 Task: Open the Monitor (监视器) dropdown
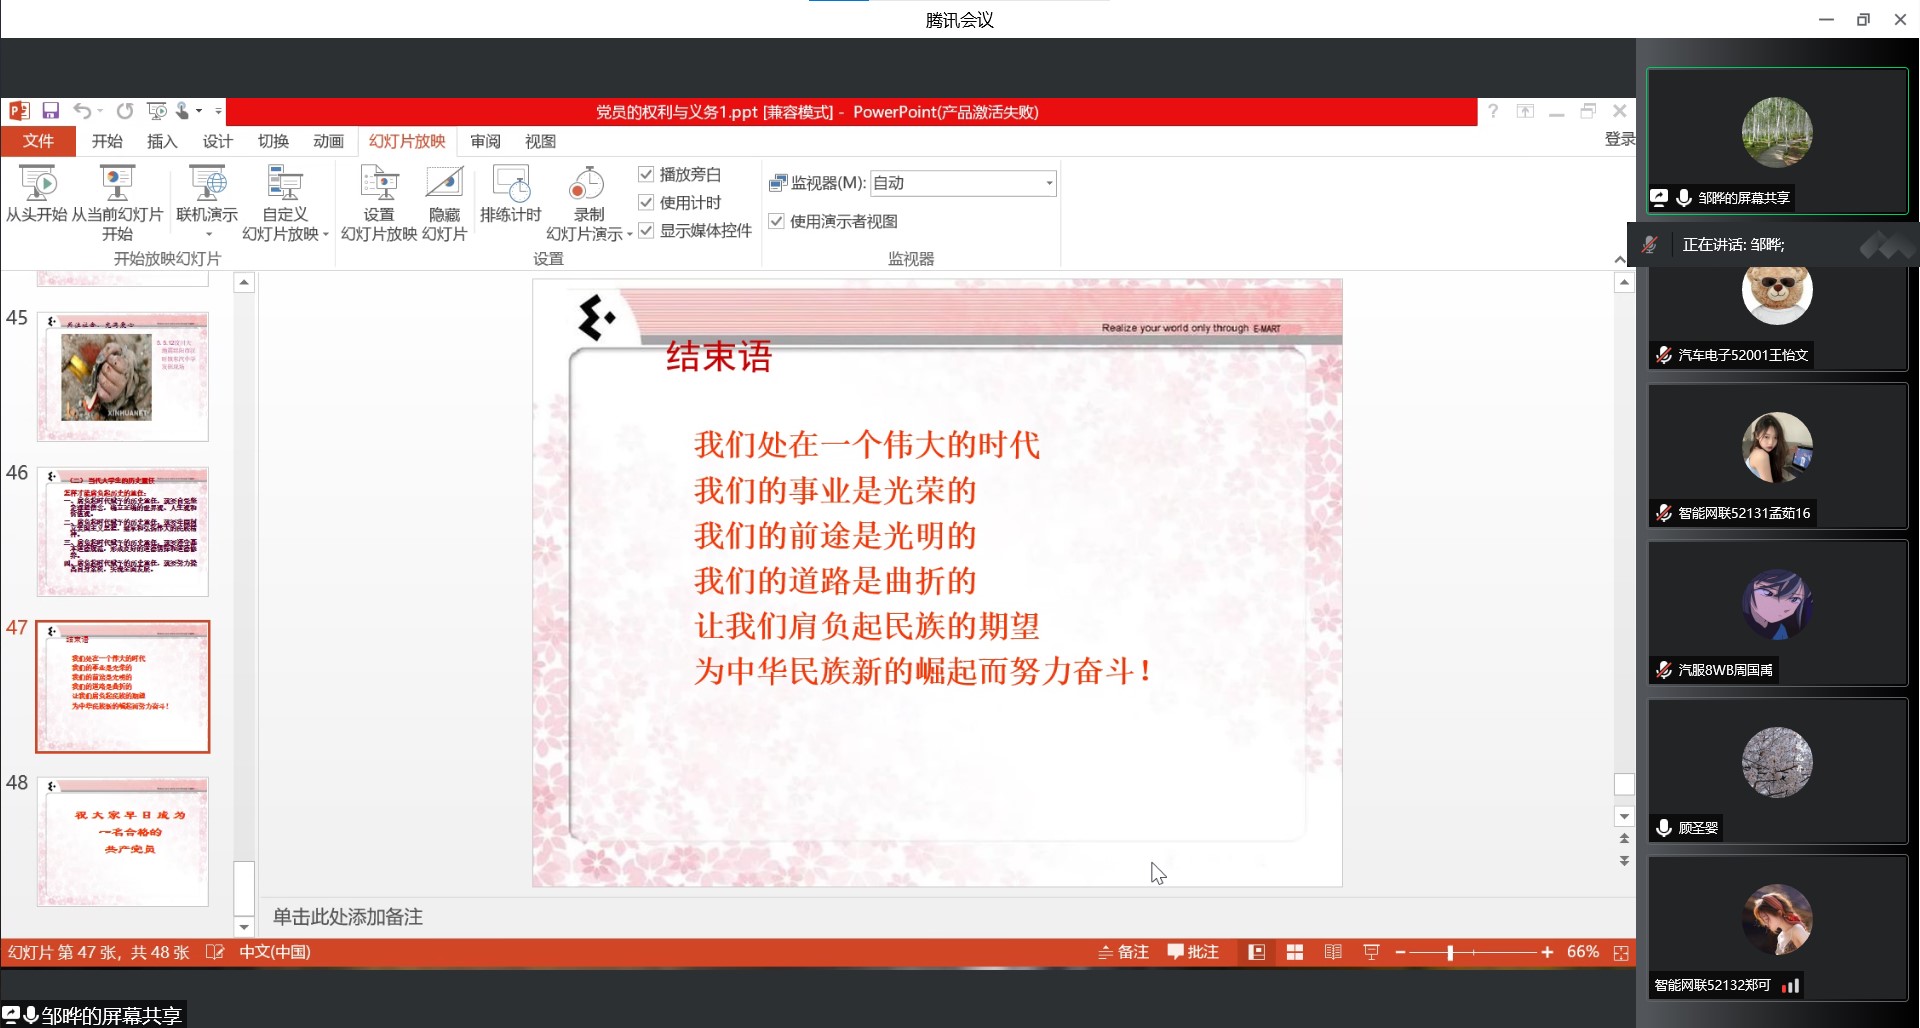point(1048,183)
